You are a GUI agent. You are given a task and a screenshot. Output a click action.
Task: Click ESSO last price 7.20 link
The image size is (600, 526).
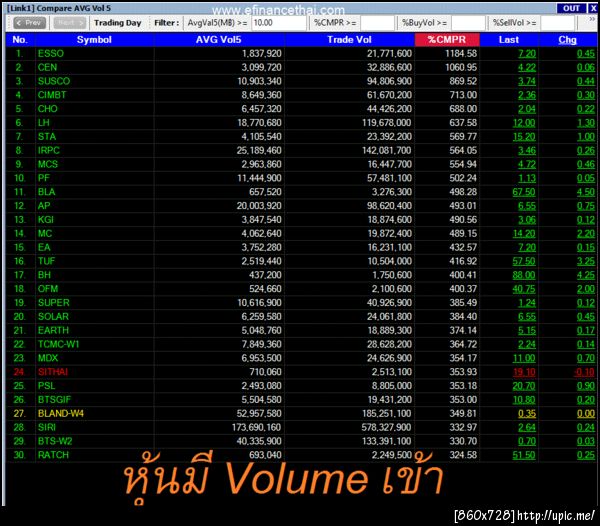tap(527, 54)
